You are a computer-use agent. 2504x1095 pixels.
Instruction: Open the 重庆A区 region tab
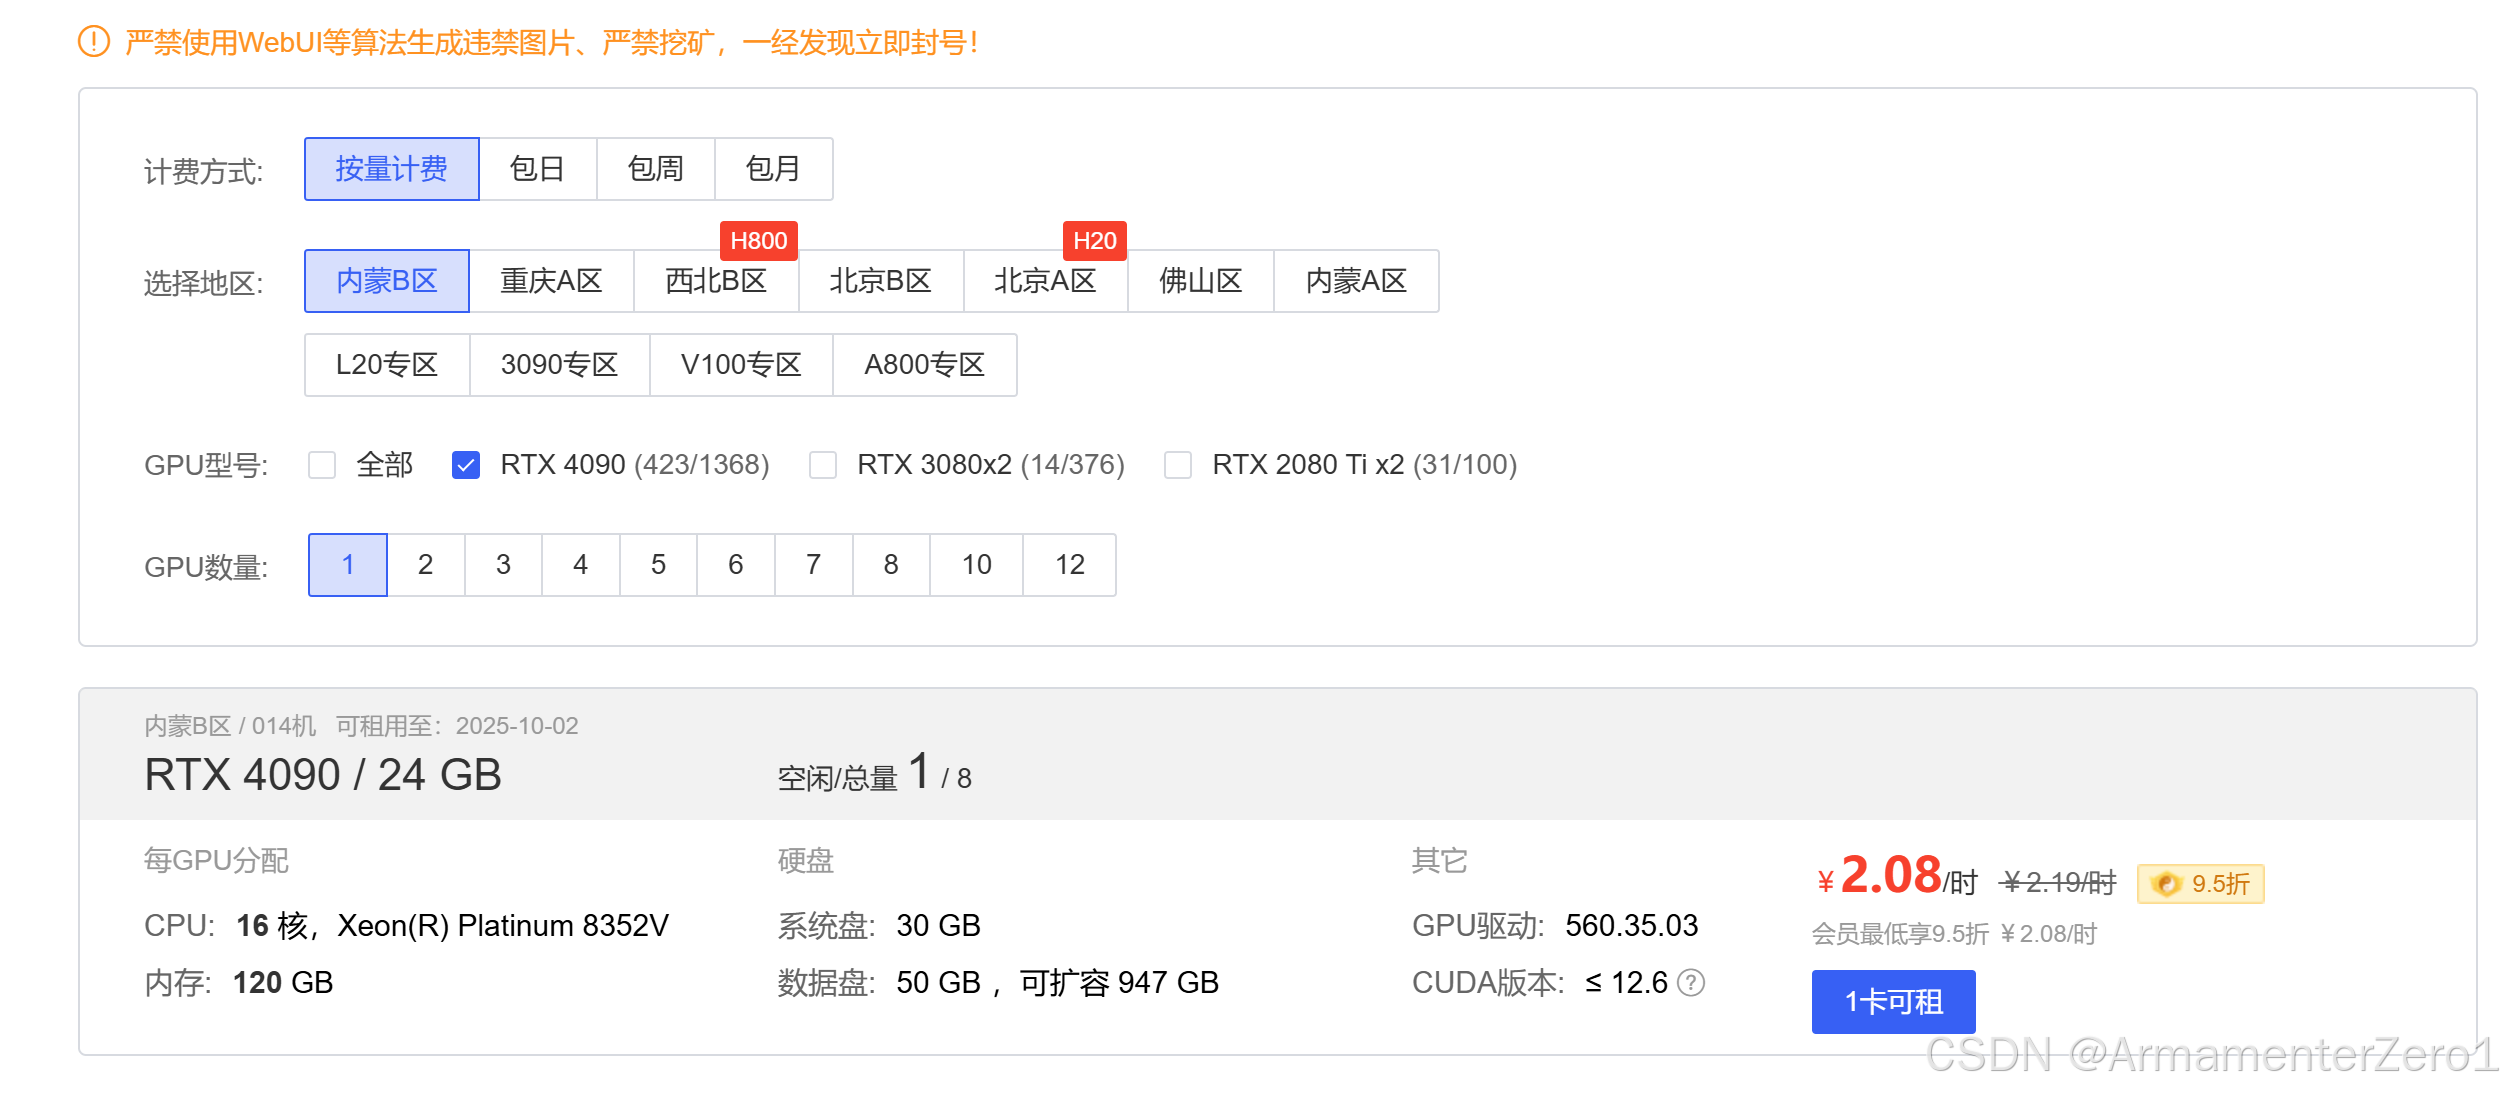(551, 281)
